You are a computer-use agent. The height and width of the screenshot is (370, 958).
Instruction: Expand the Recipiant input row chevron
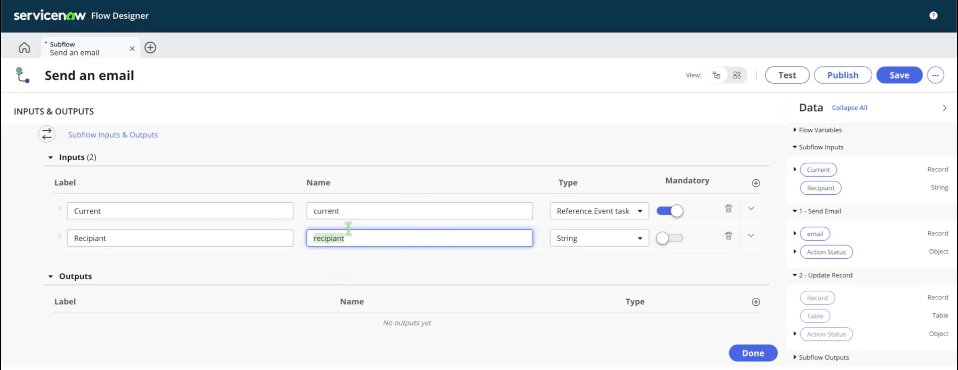coord(751,236)
